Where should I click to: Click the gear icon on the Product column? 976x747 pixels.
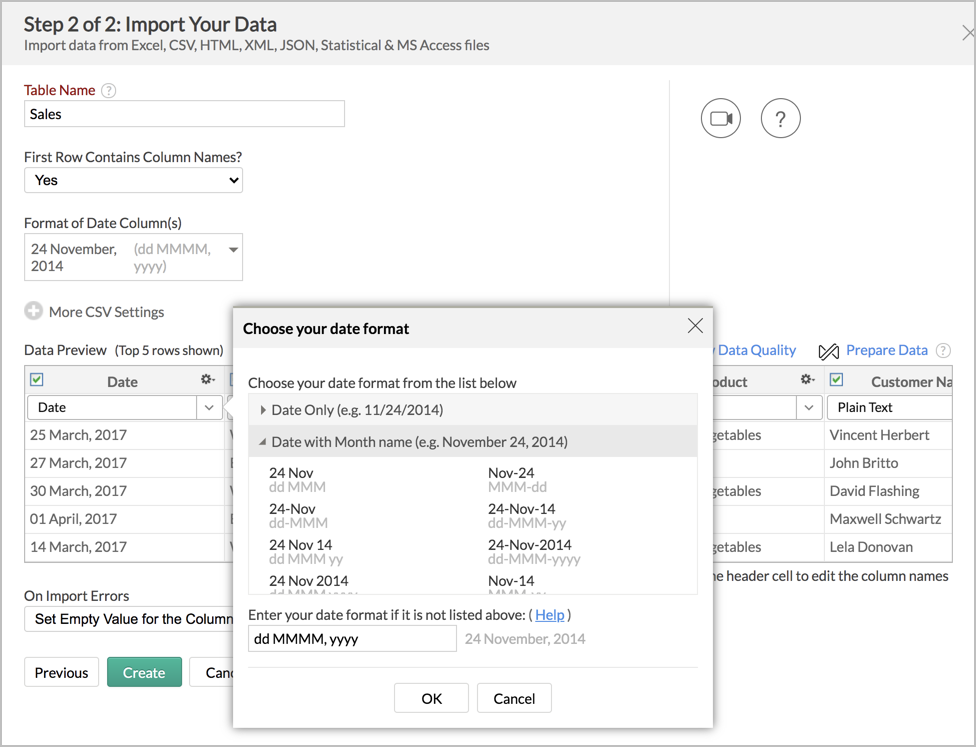tap(807, 381)
